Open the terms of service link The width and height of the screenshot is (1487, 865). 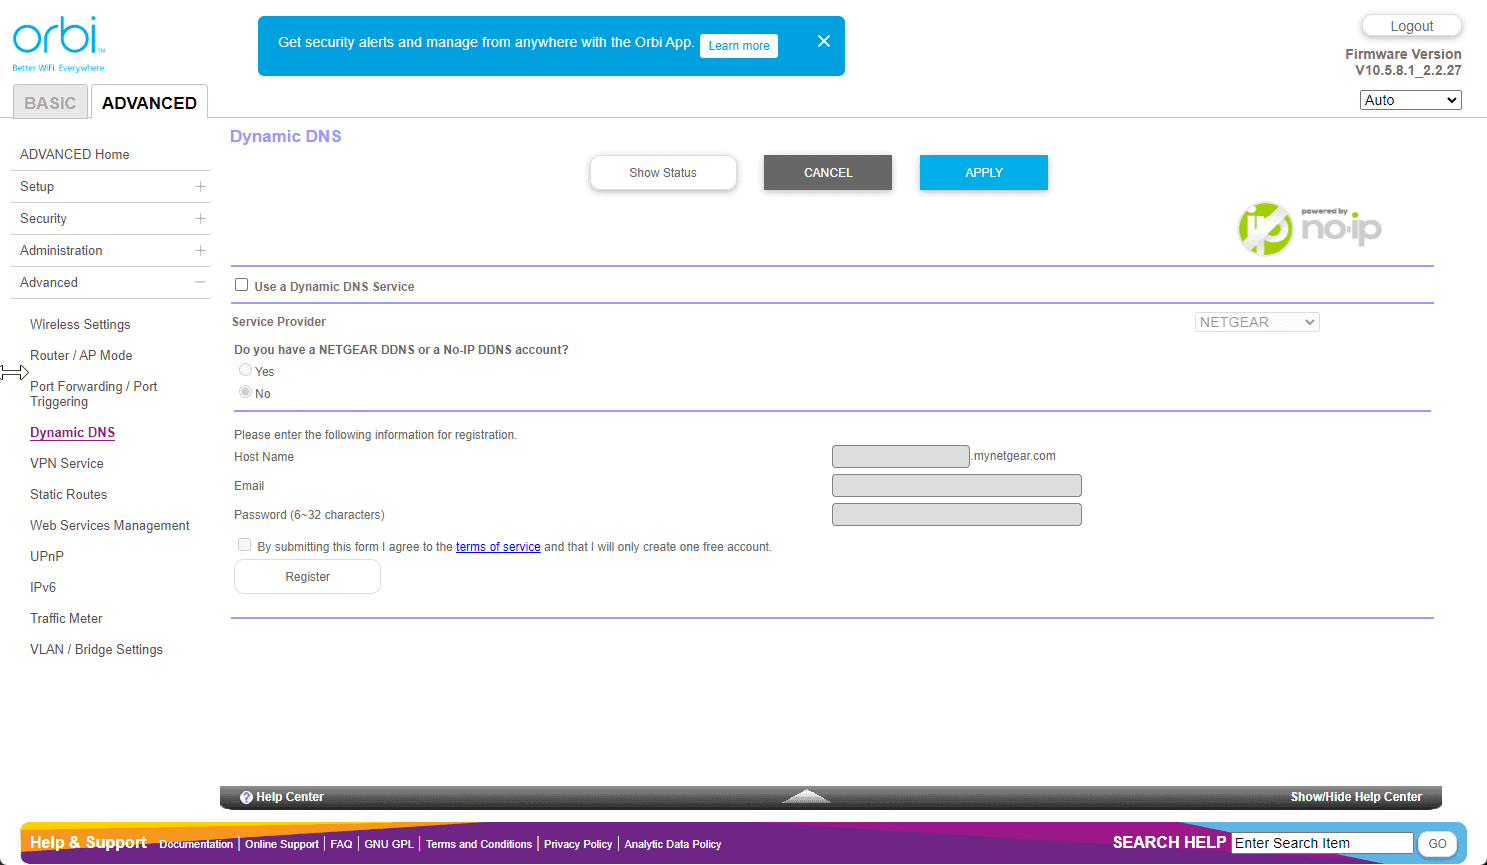(498, 547)
